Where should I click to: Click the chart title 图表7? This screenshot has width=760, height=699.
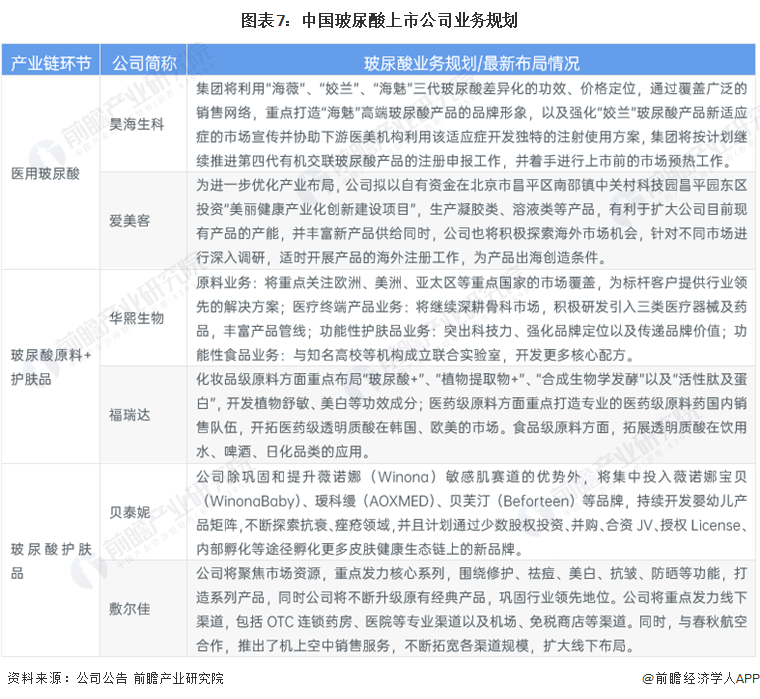pos(380,20)
